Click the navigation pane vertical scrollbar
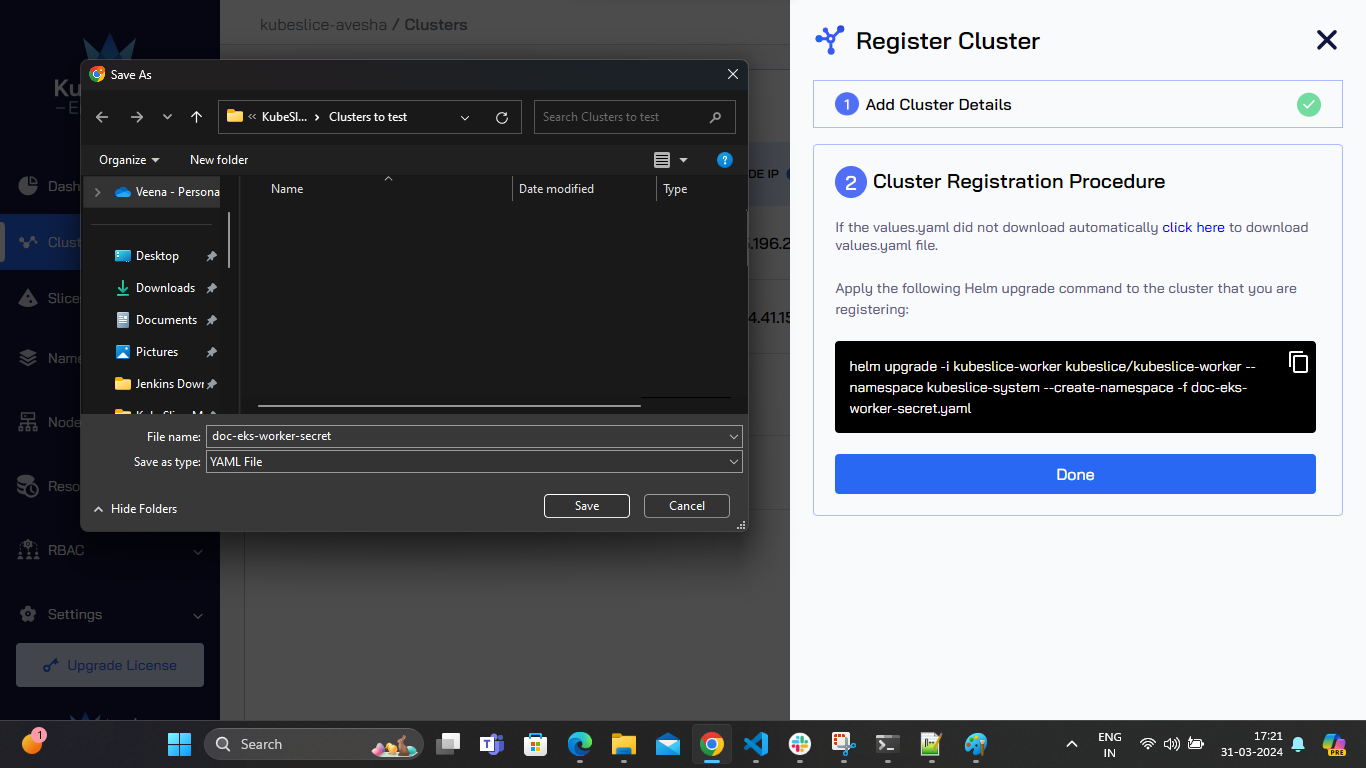This screenshot has height=768, width=1366. [229, 240]
